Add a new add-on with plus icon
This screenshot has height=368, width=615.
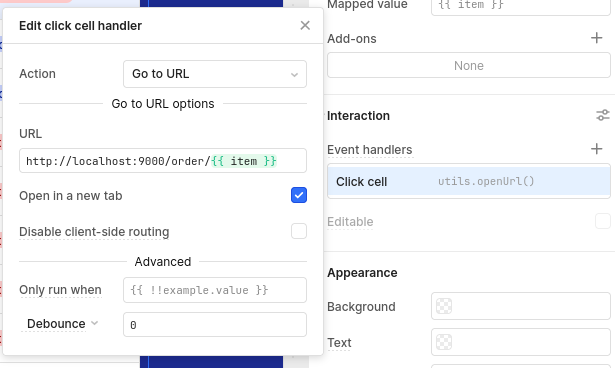pos(596,38)
